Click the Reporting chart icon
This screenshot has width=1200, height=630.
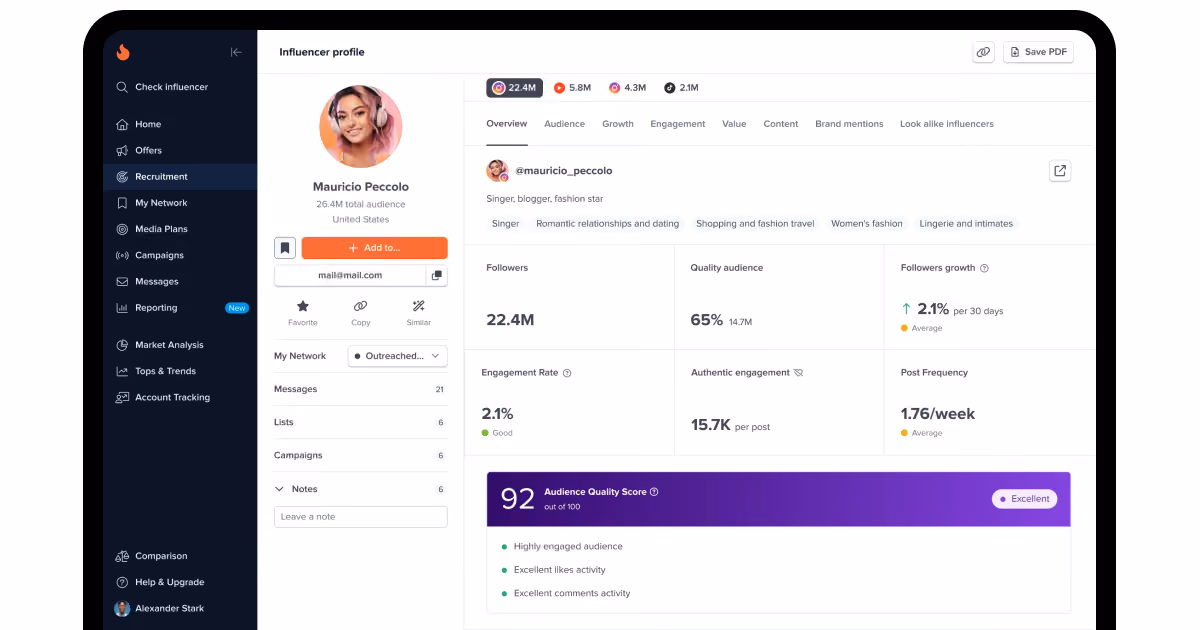[x=122, y=308]
